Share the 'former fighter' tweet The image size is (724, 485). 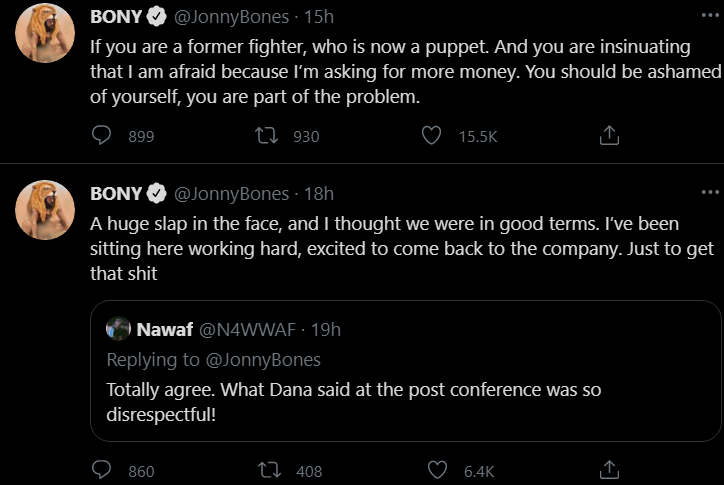tap(608, 135)
